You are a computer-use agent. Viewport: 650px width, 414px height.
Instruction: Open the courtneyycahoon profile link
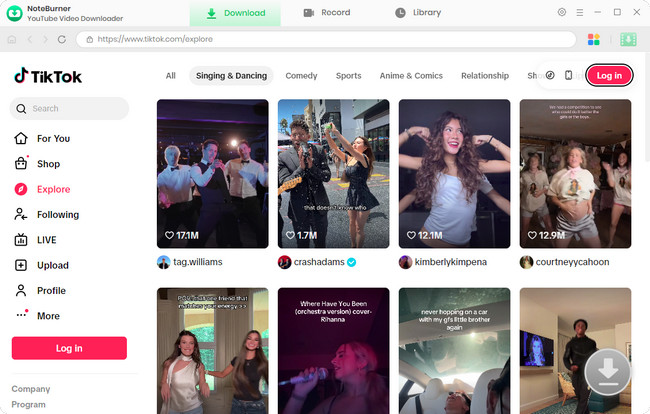(572, 262)
